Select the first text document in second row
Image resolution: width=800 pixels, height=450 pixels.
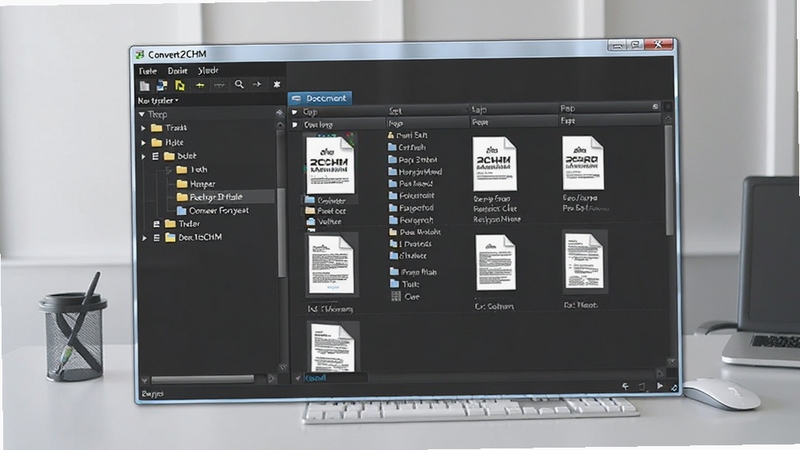[x=331, y=264]
